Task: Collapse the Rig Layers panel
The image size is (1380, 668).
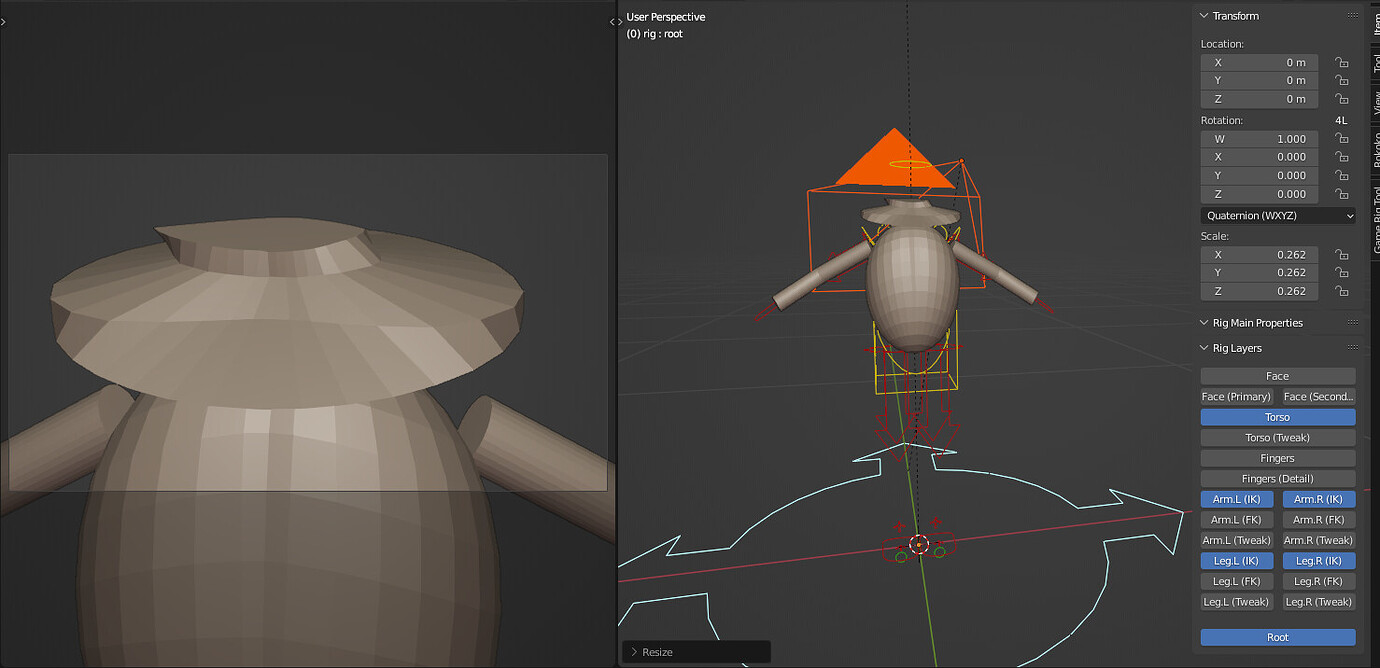Action: [1204, 348]
